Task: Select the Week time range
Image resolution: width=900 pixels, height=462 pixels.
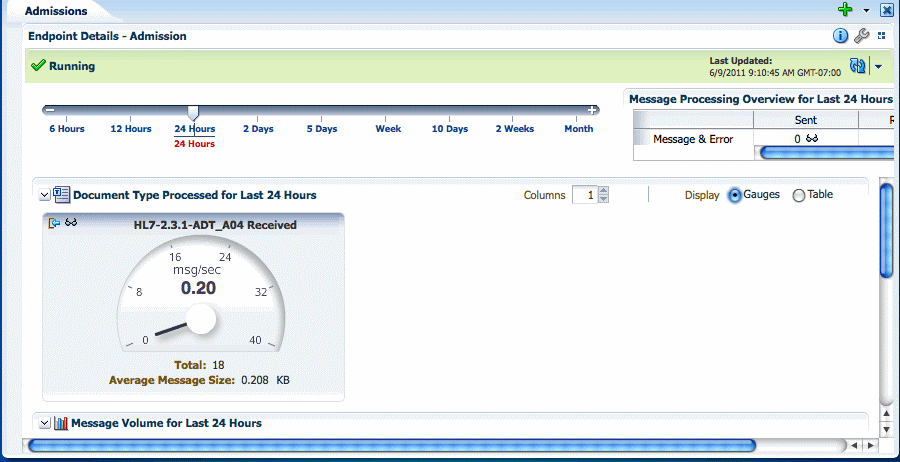Action: [x=389, y=129]
